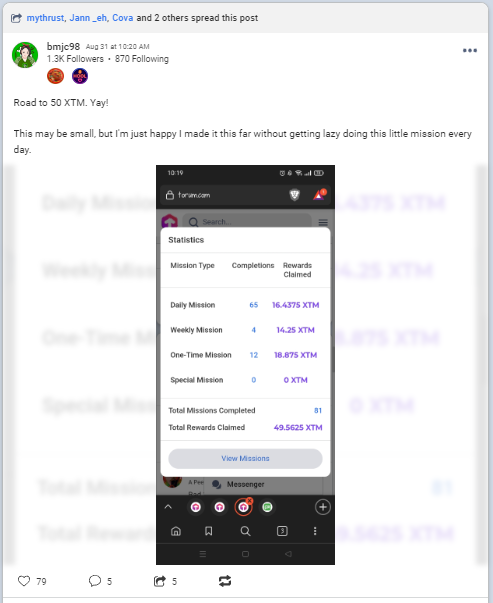Open comments via speech bubble icon
Image resolution: width=493 pixels, height=603 pixels.
pyautogui.click(x=95, y=581)
